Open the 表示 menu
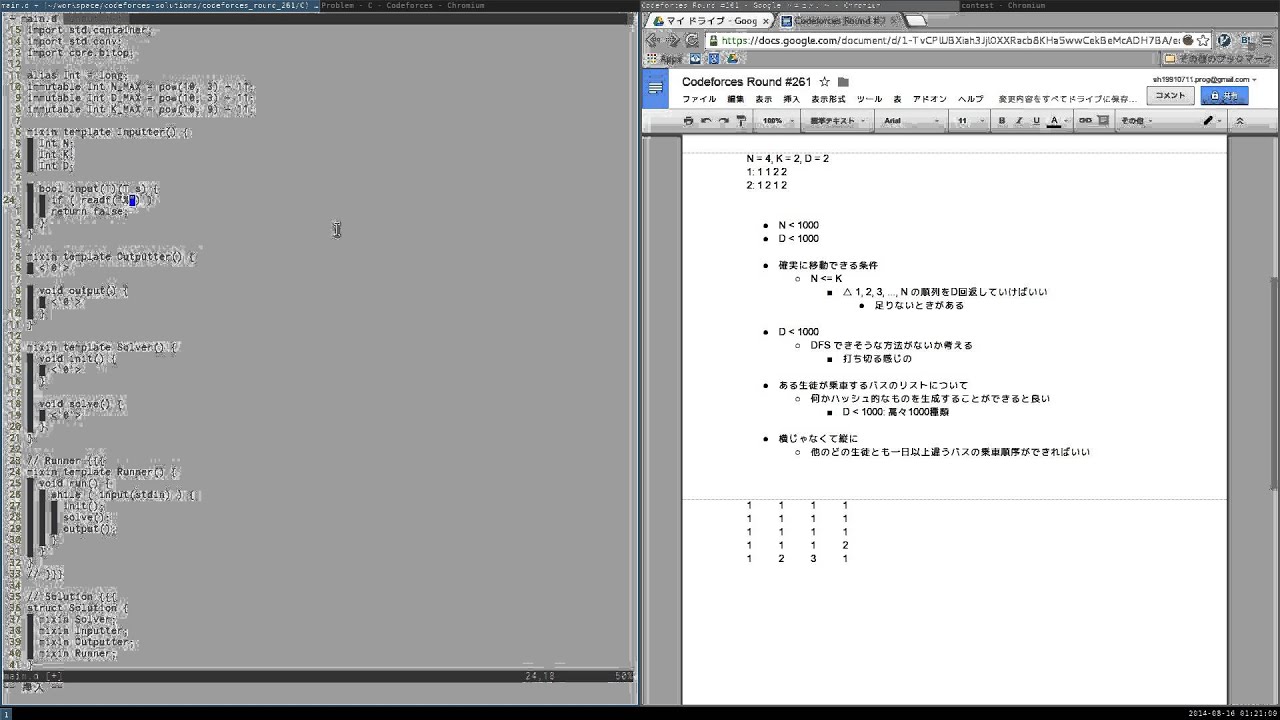 763,99
